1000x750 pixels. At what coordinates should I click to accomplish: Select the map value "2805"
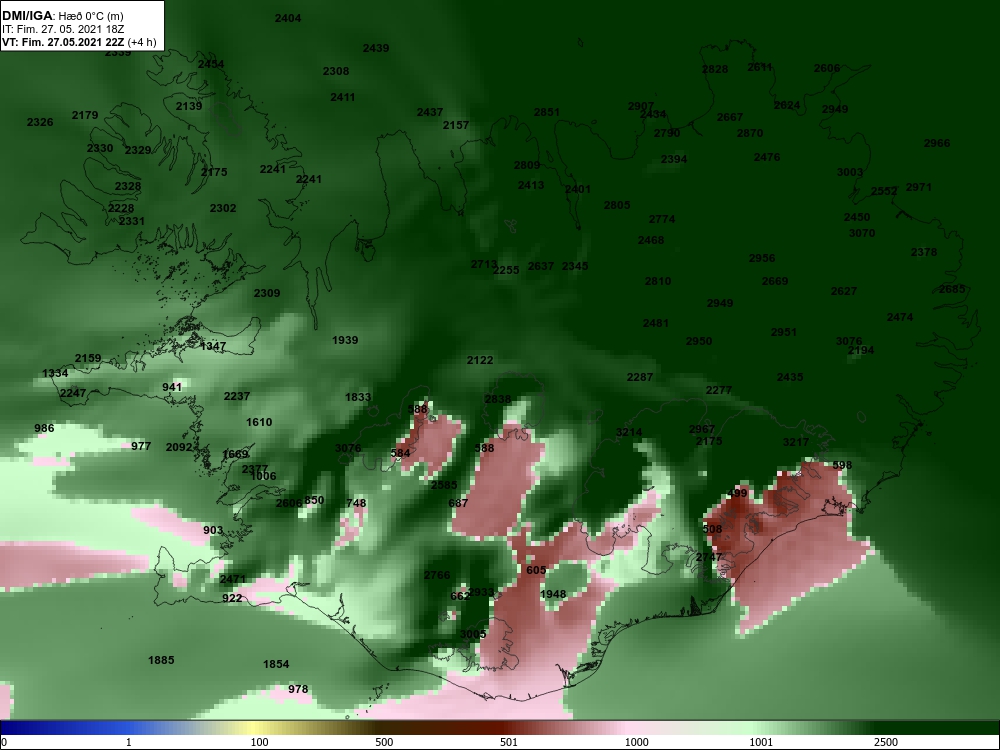click(617, 205)
